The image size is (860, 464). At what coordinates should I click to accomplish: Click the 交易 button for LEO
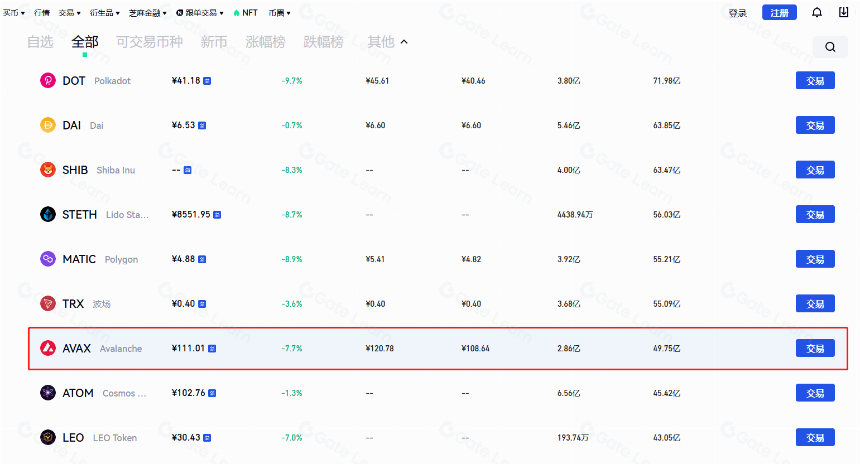815,437
